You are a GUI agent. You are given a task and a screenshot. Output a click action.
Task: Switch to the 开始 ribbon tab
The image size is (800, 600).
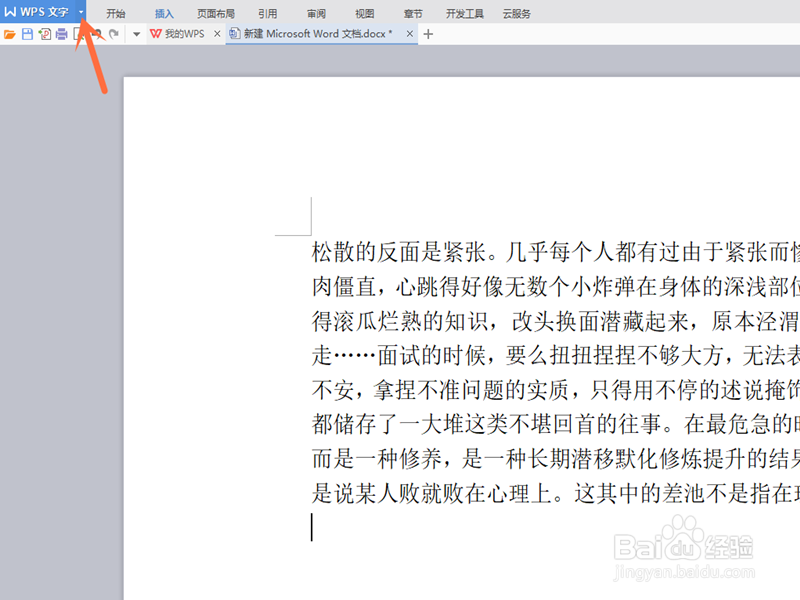coord(116,14)
